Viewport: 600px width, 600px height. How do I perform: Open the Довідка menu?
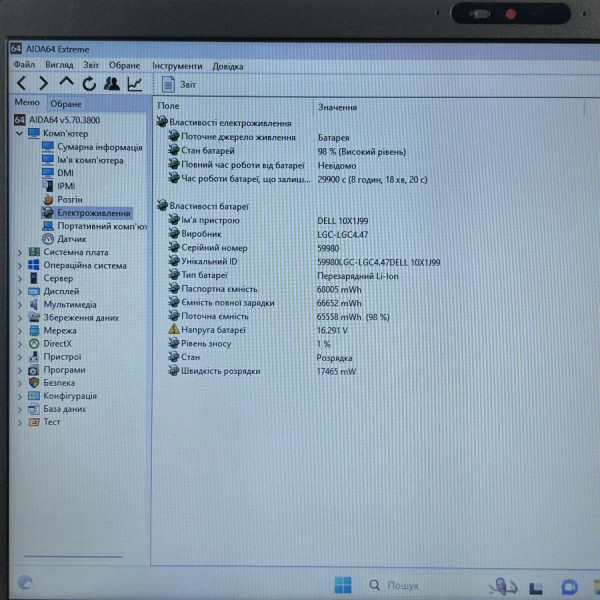click(228, 66)
